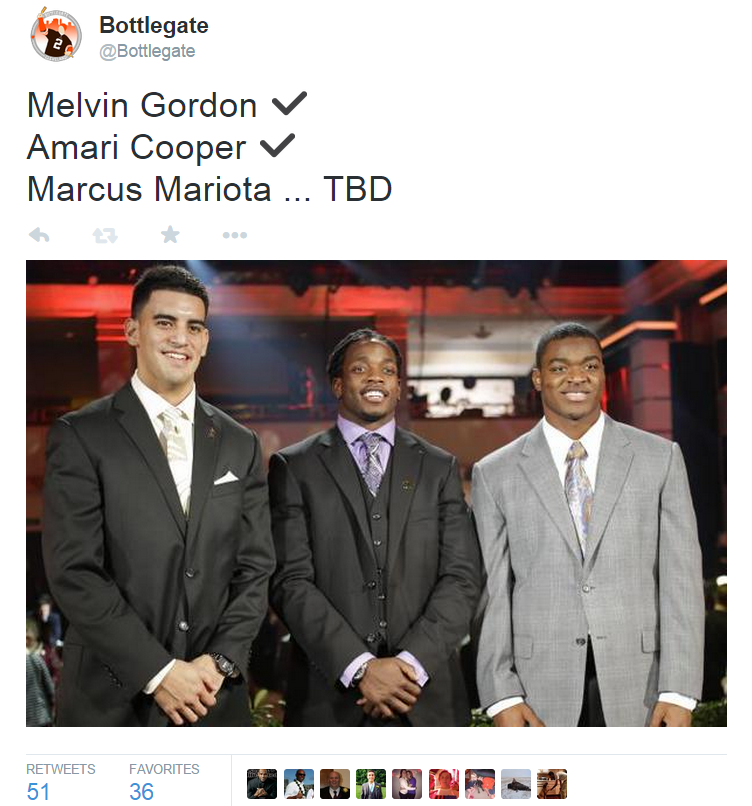Retweet this tweet using the retweet icon

coord(105,235)
